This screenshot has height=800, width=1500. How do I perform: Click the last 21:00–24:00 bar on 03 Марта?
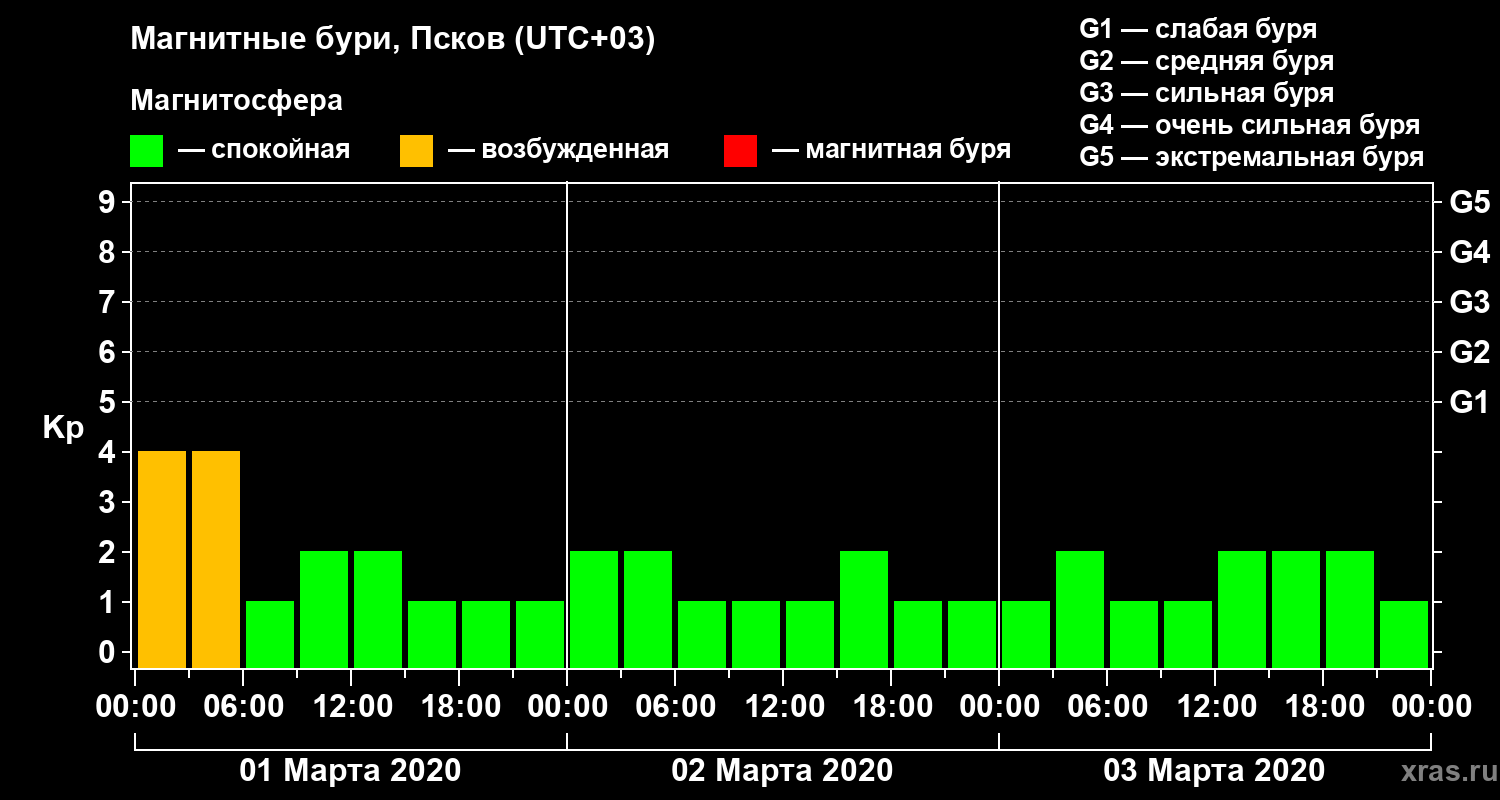coord(1404,634)
